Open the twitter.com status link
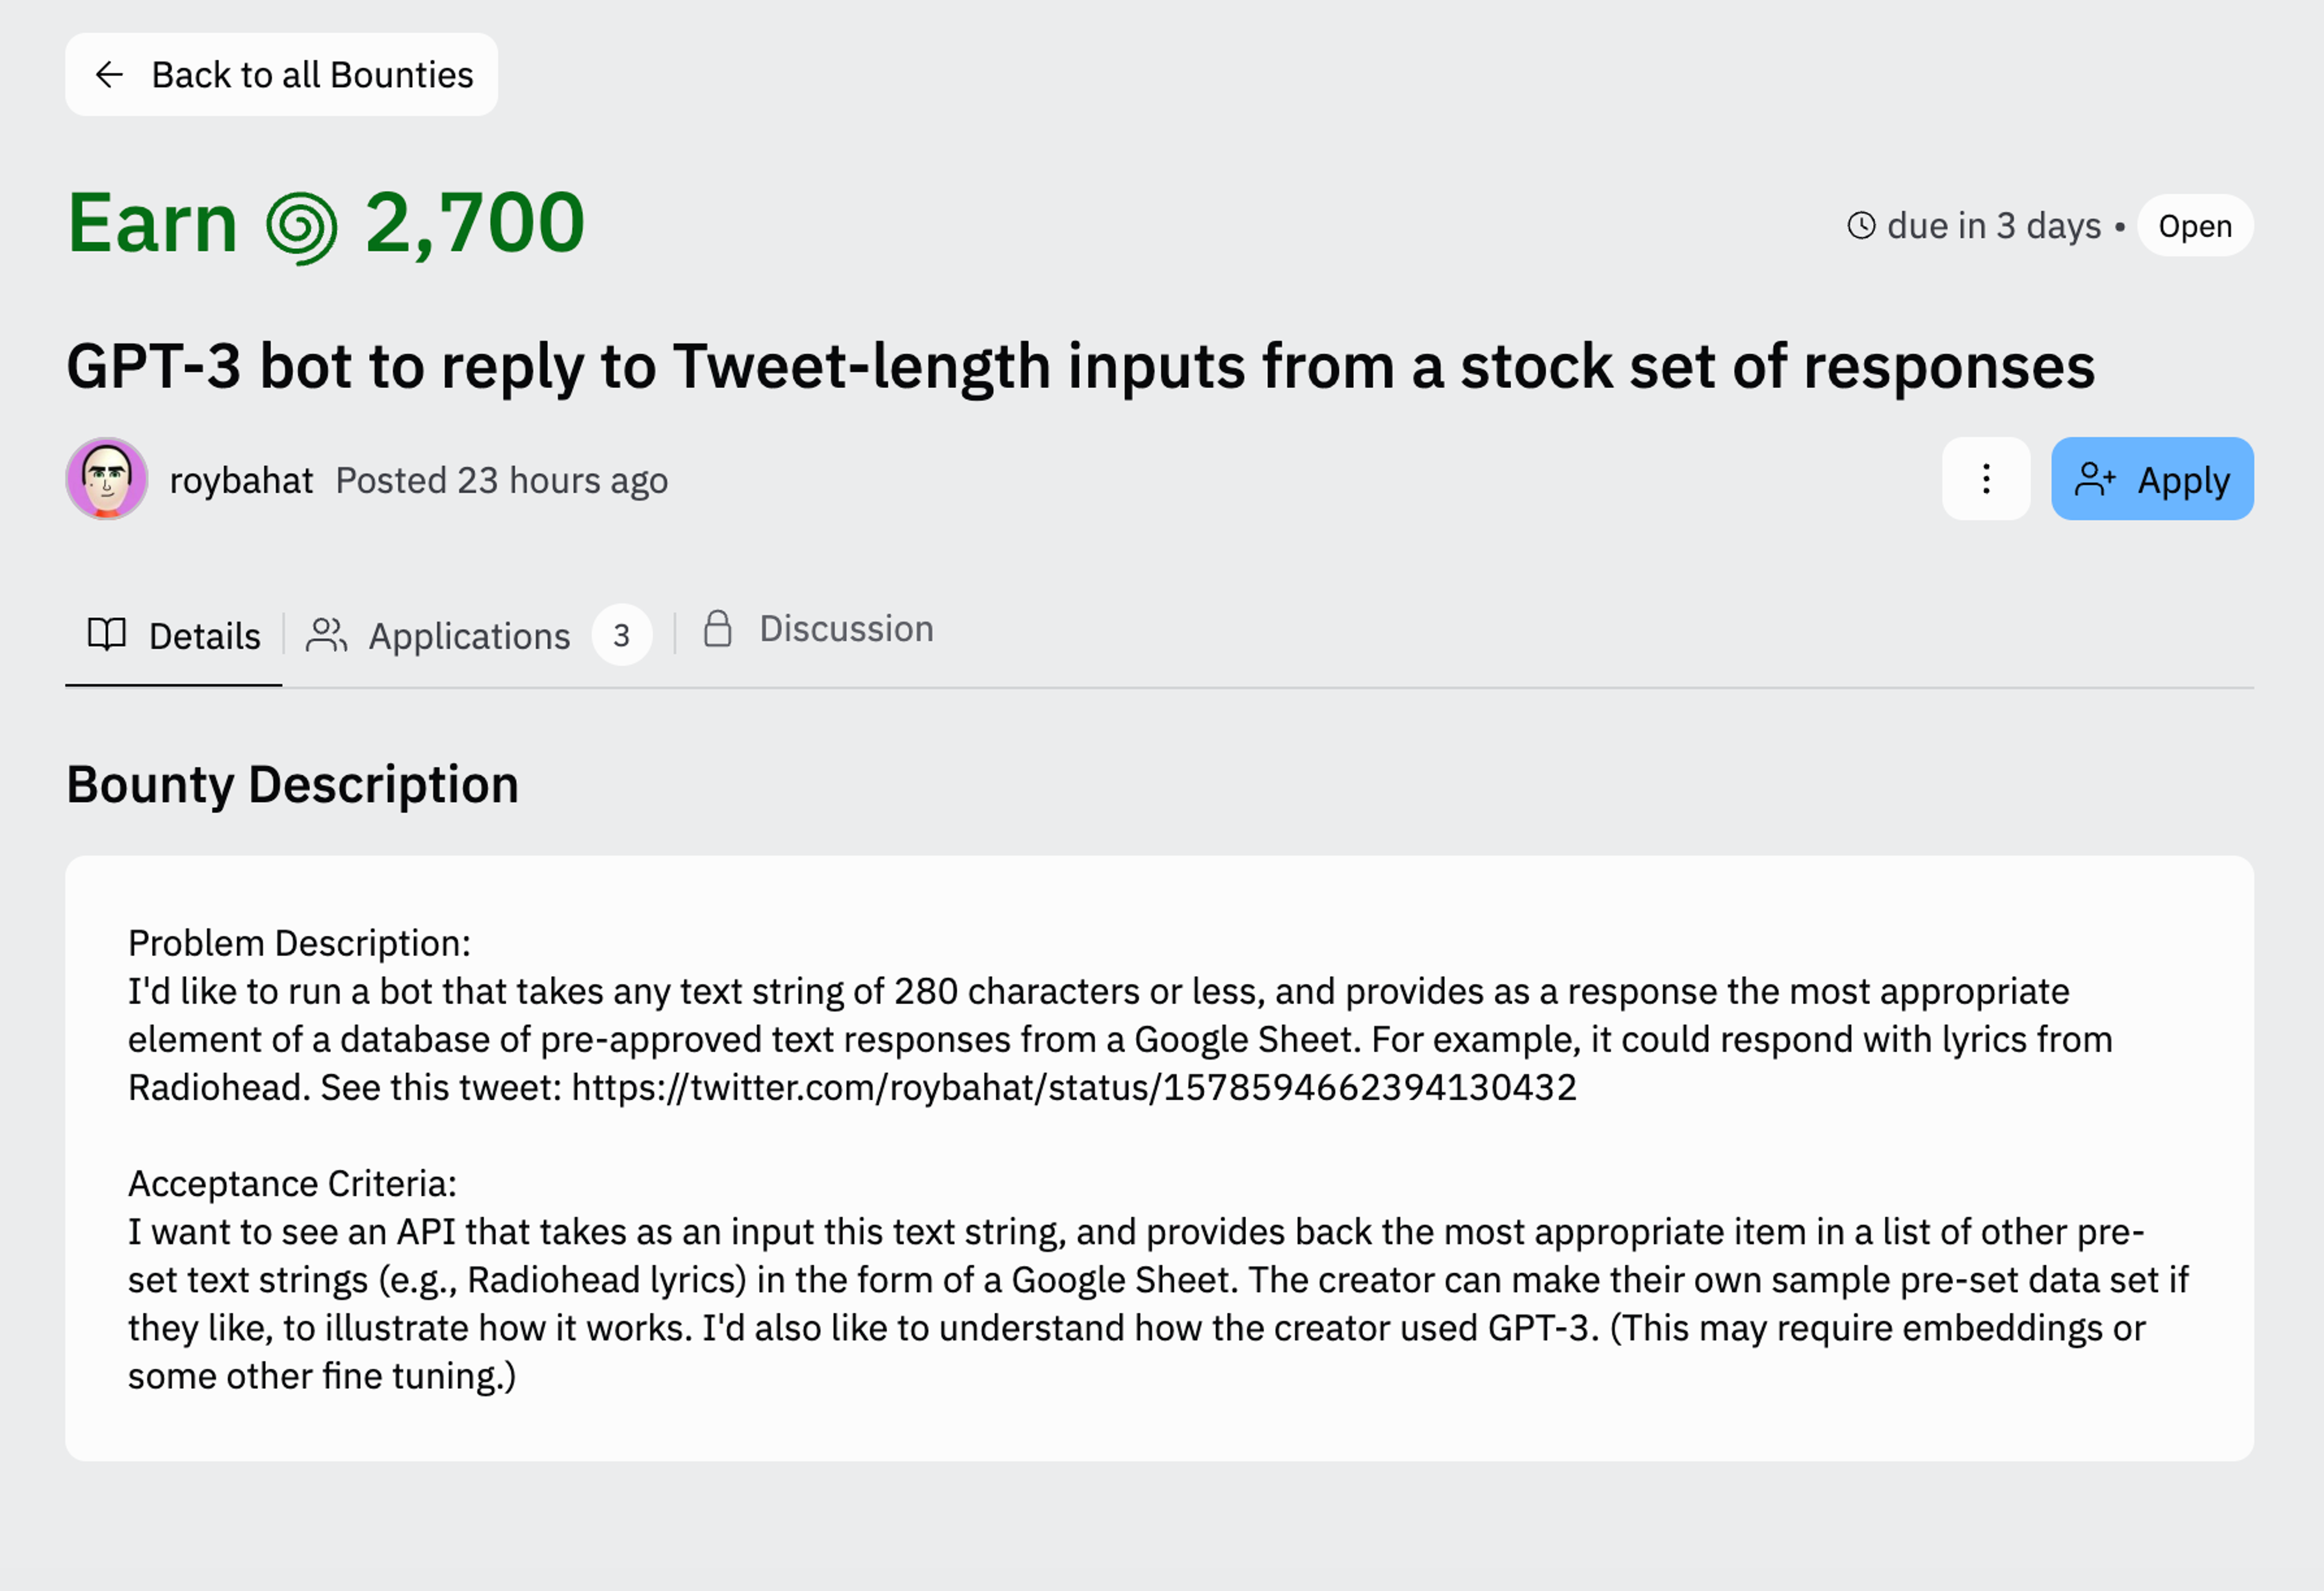This screenshot has height=1591, width=2324. 1074,1088
